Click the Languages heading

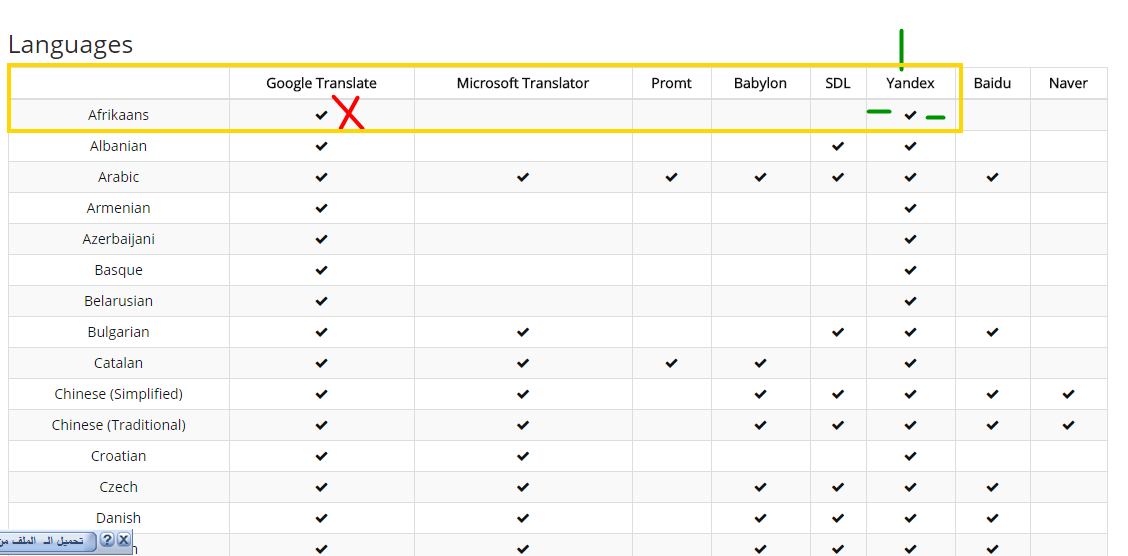(70, 45)
